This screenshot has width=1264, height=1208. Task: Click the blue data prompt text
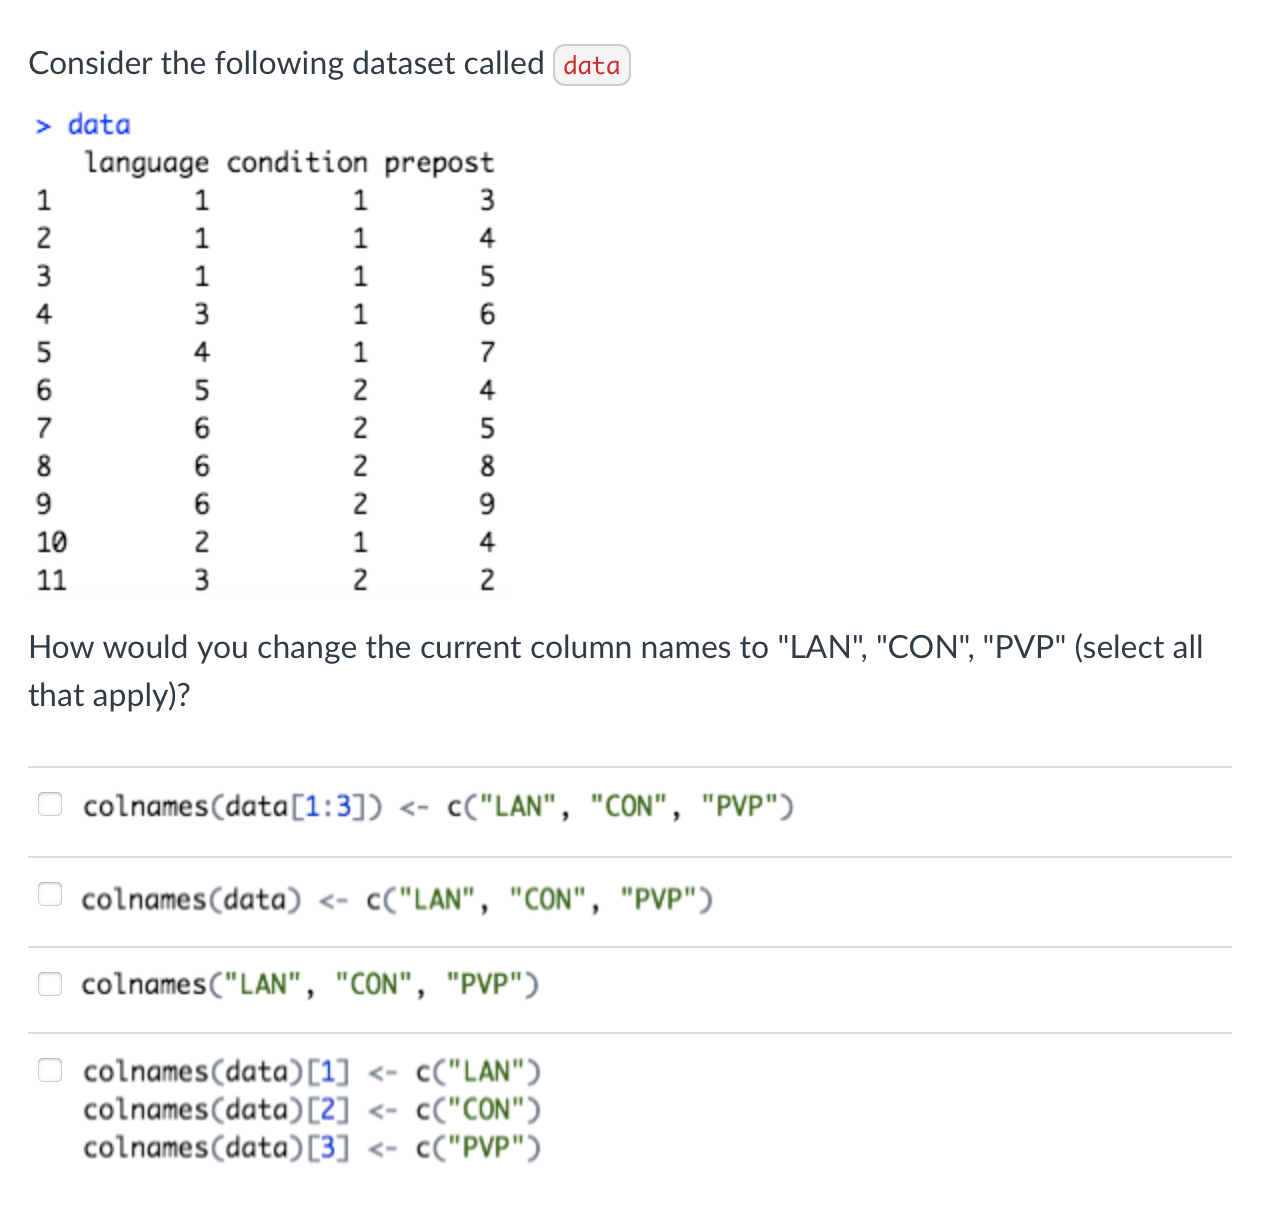point(98,124)
